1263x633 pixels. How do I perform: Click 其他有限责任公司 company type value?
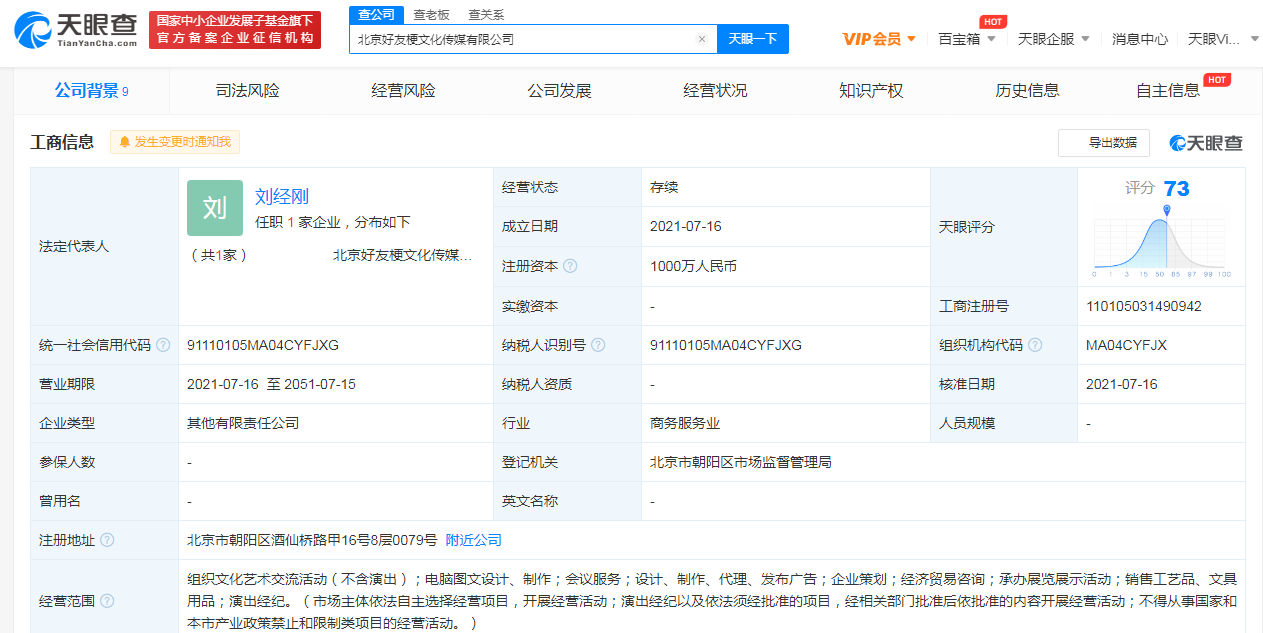(243, 423)
